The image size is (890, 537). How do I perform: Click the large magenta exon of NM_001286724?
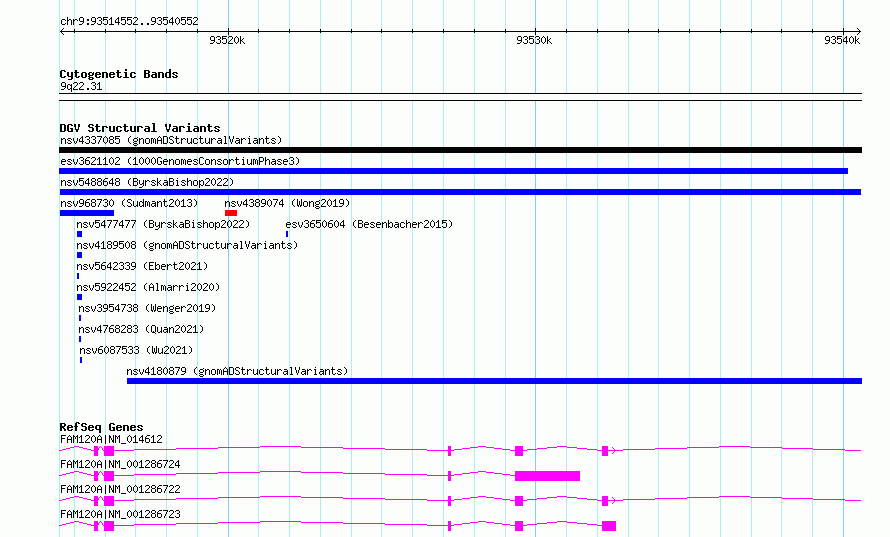tap(547, 476)
